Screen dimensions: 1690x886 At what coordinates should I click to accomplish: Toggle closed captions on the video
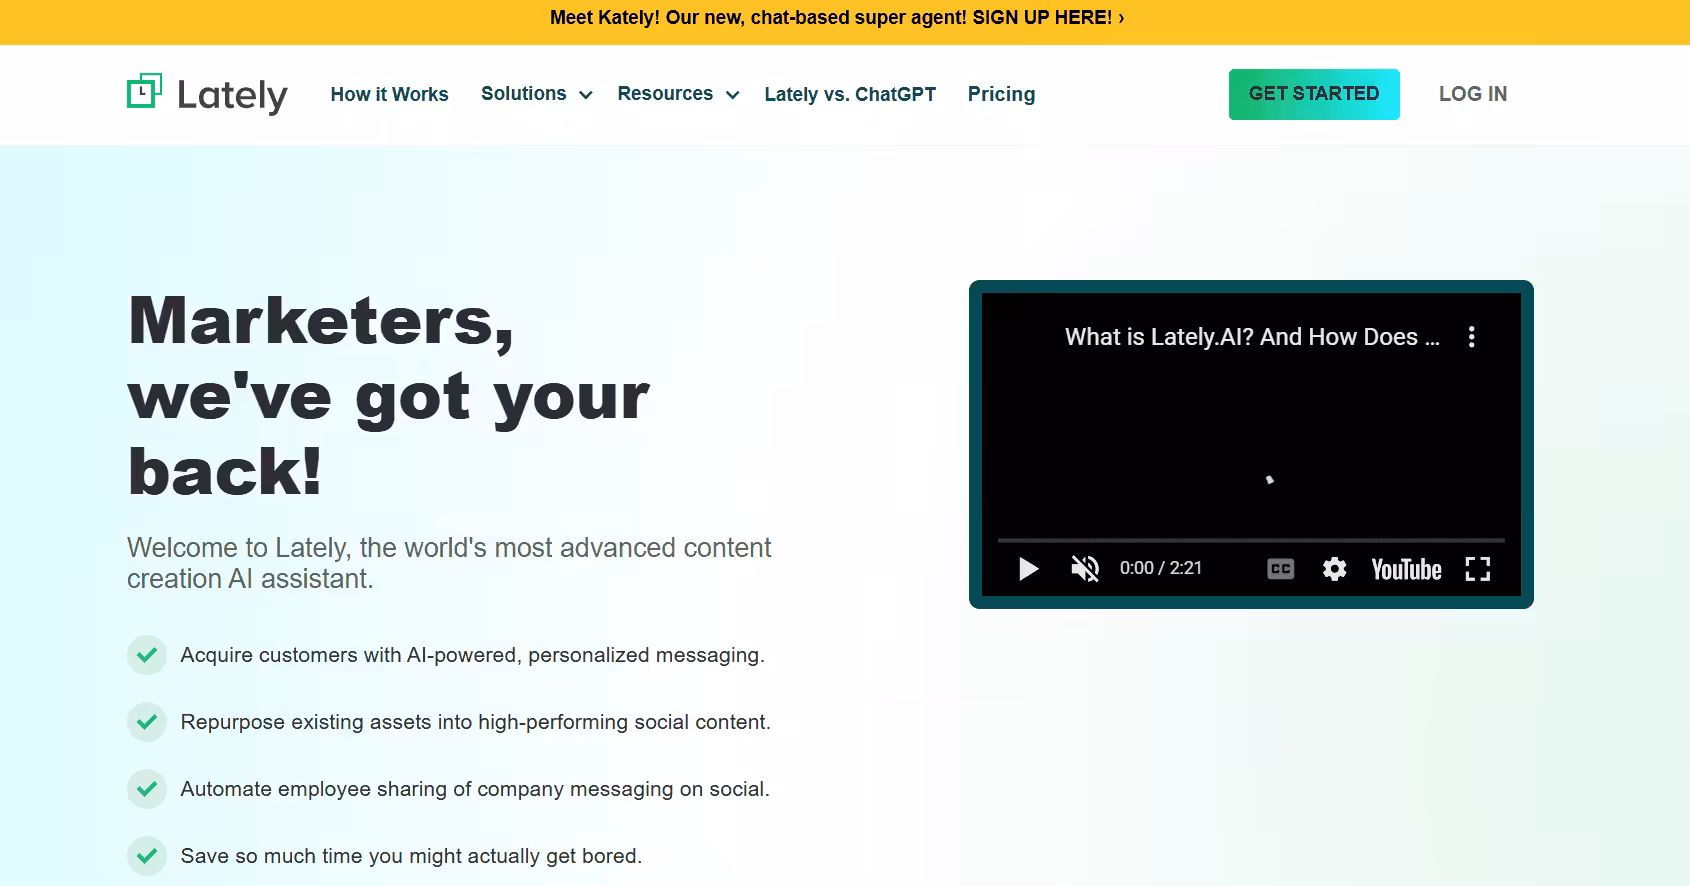[1281, 569]
